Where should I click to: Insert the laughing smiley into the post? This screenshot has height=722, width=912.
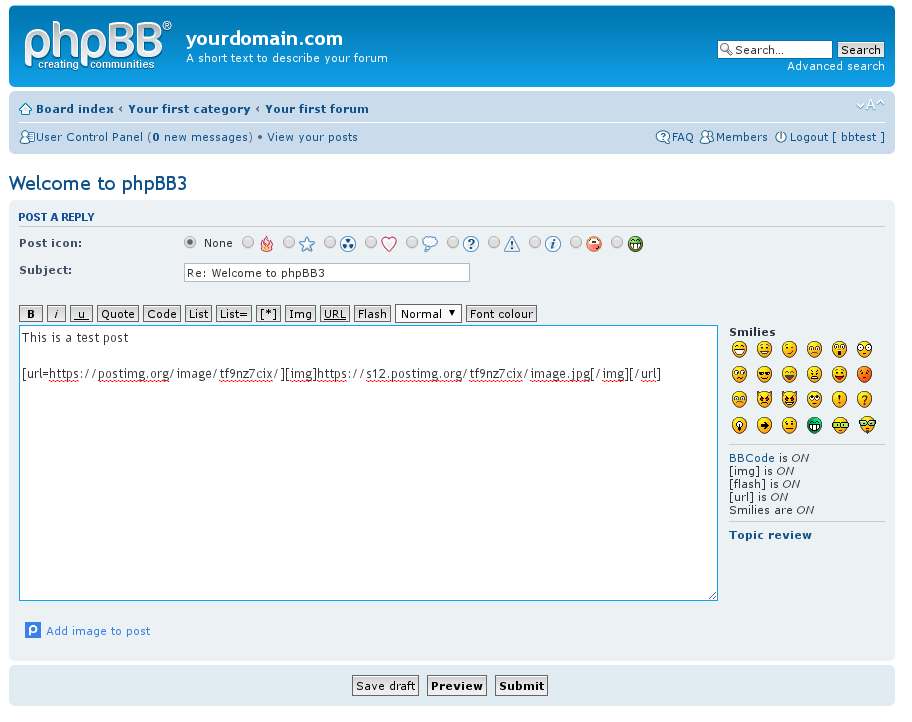pos(789,374)
